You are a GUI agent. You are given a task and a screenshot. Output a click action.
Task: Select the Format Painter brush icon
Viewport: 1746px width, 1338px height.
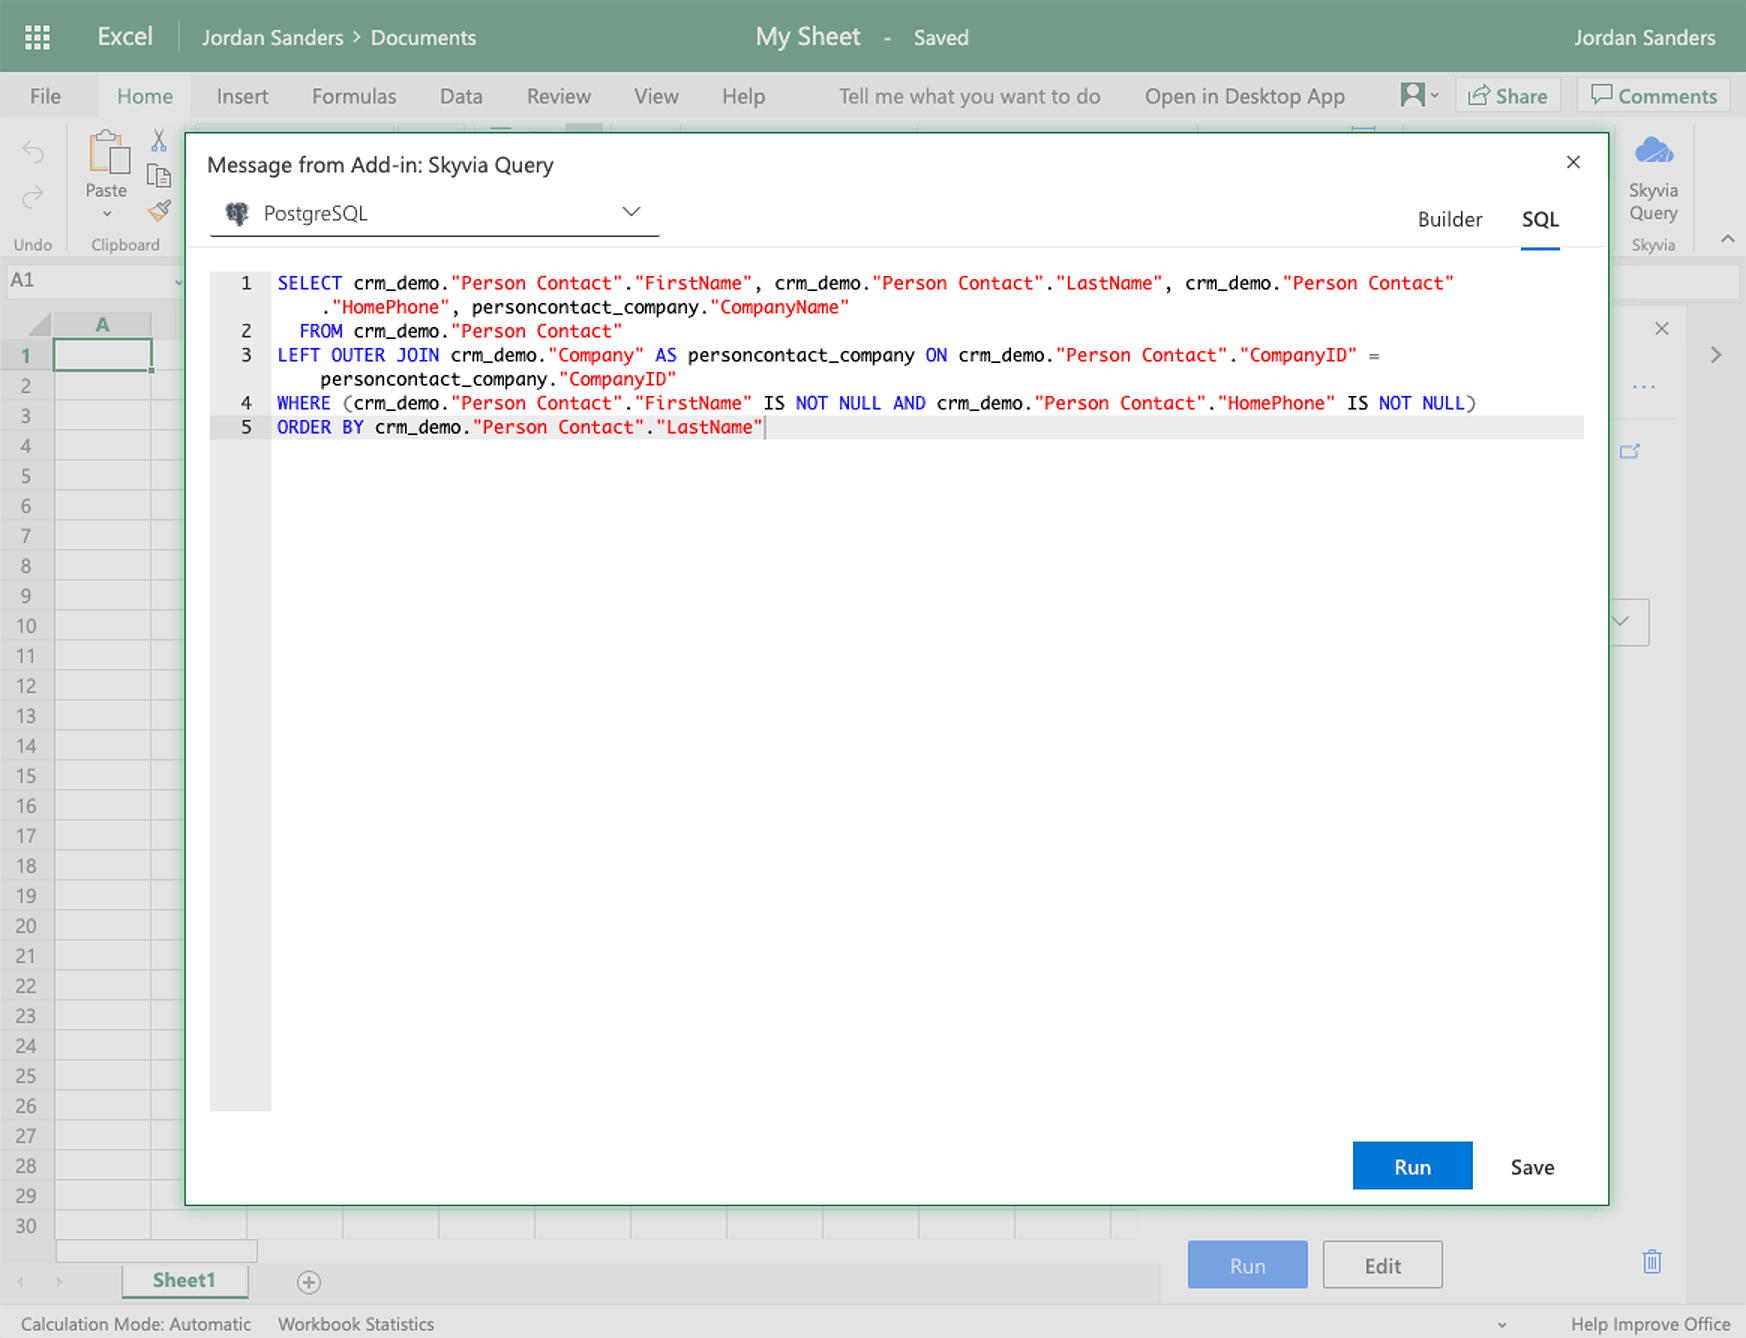click(x=158, y=210)
